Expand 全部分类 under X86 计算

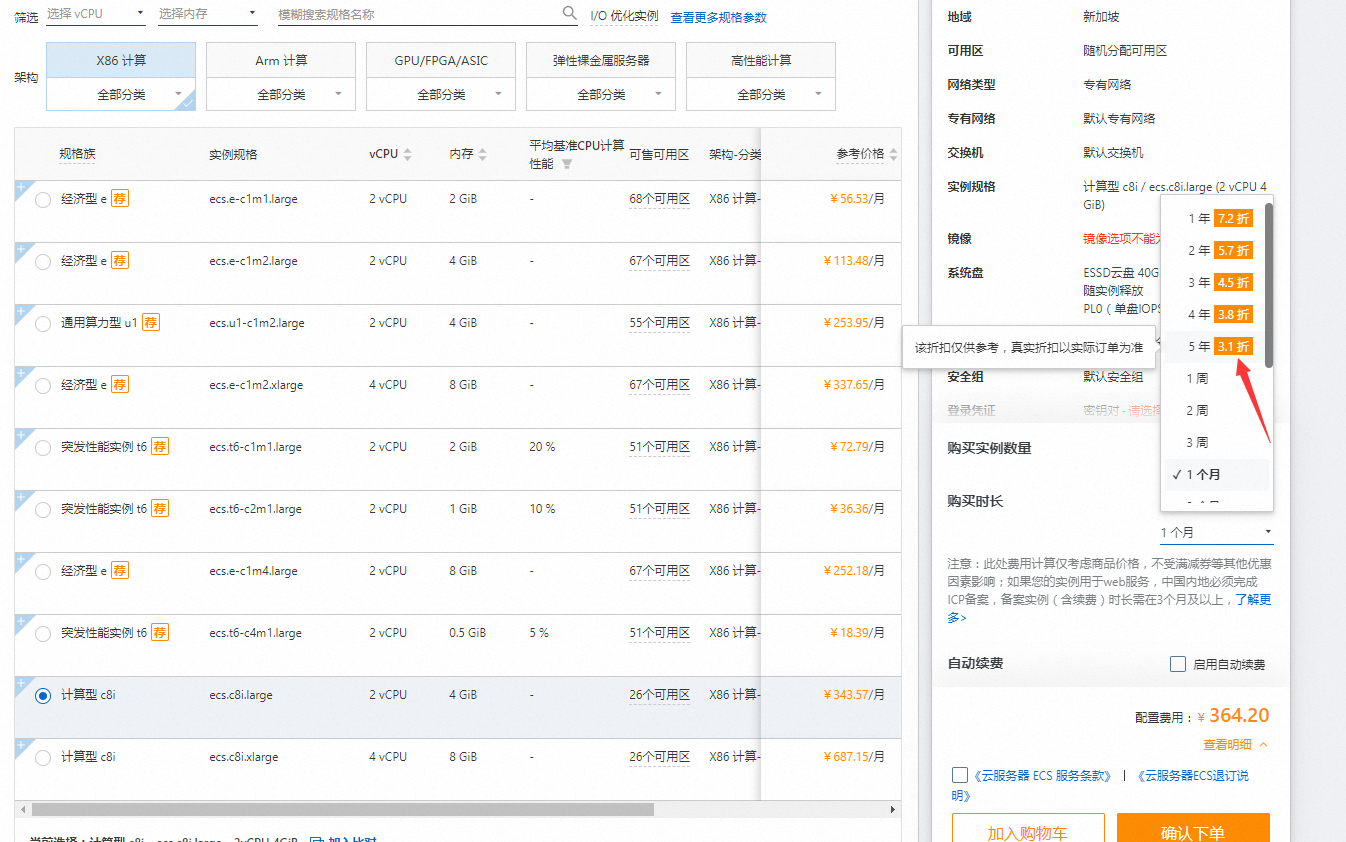(x=121, y=94)
